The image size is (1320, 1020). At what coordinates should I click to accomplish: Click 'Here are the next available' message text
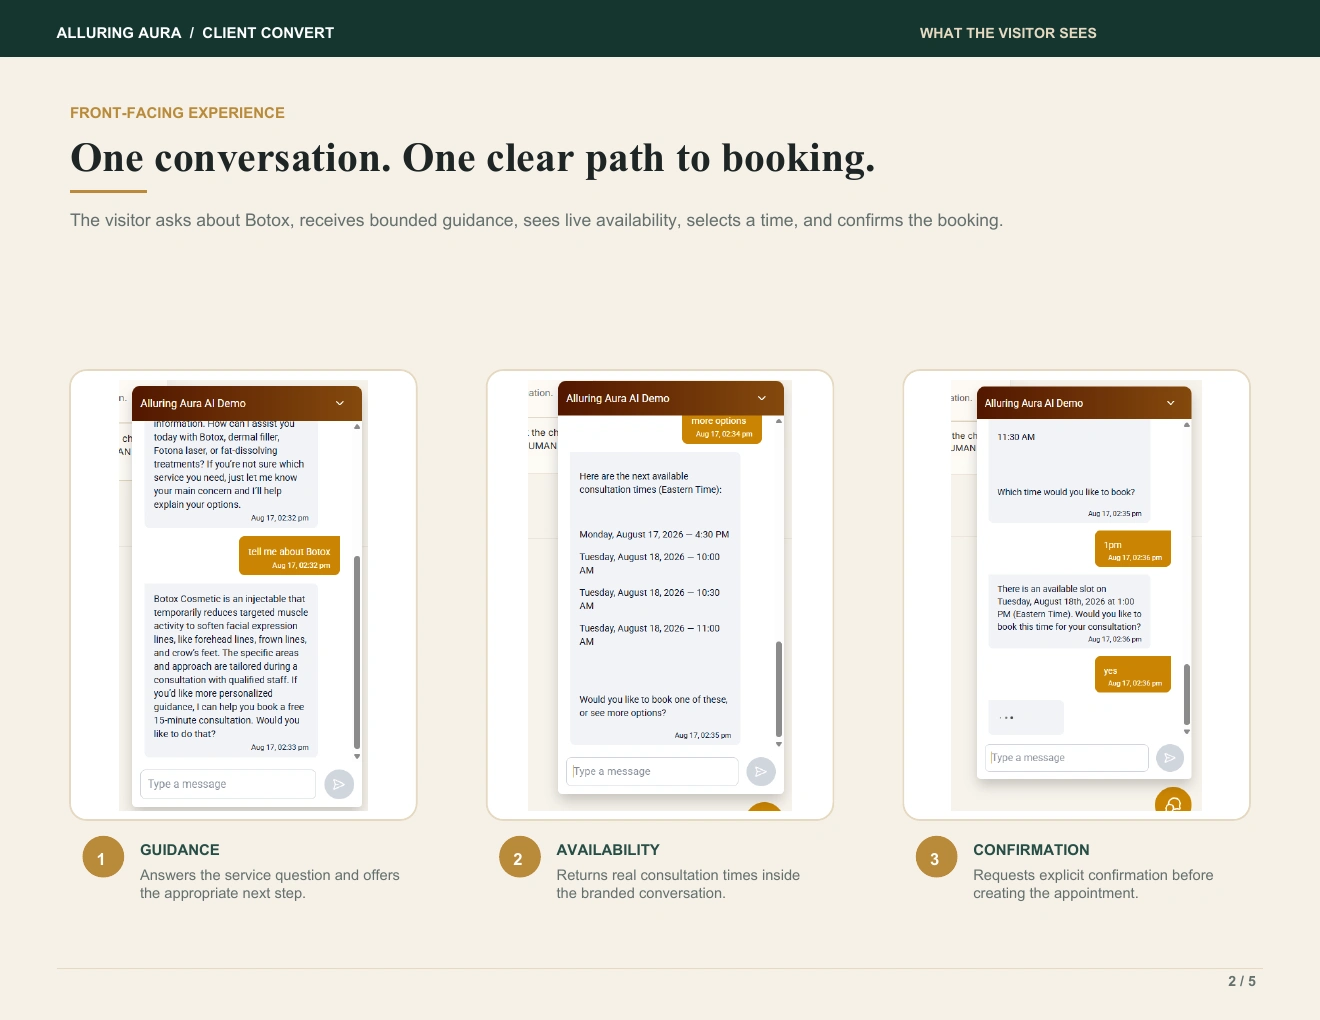pyautogui.click(x=651, y=483)
